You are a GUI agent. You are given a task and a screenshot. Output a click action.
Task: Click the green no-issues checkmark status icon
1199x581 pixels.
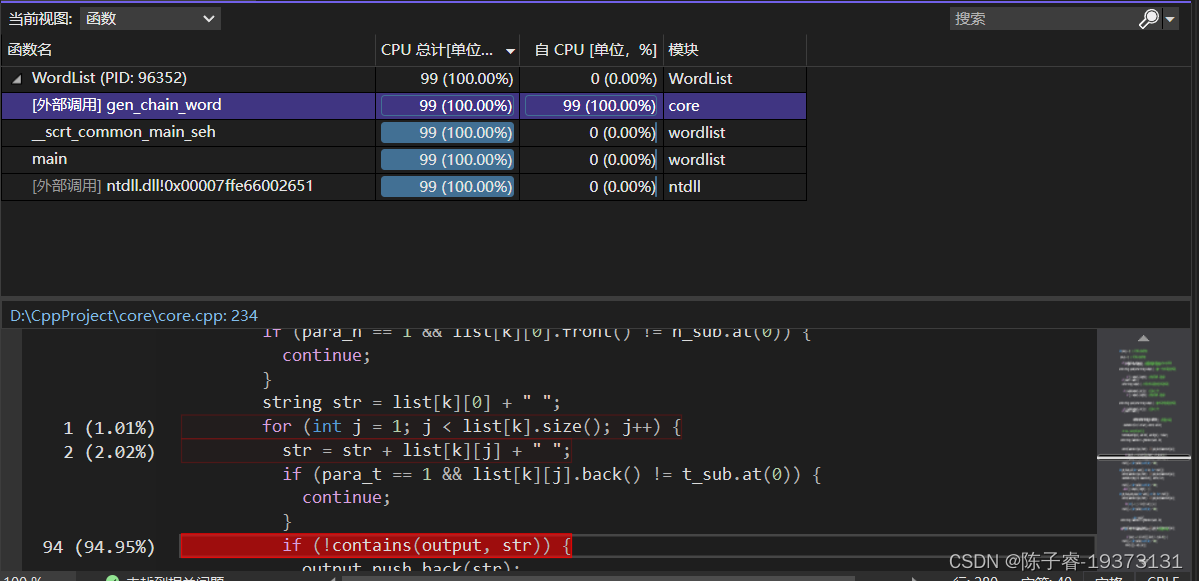[x=112, y=577]
